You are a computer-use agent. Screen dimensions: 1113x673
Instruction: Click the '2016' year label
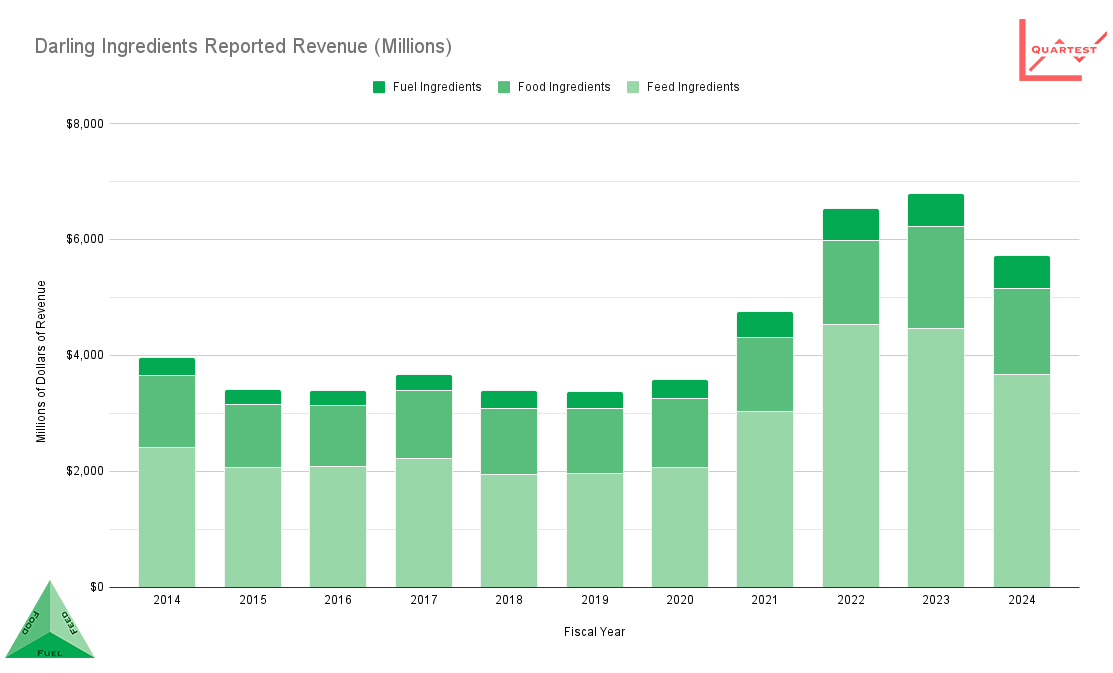(x=338, y=600)
